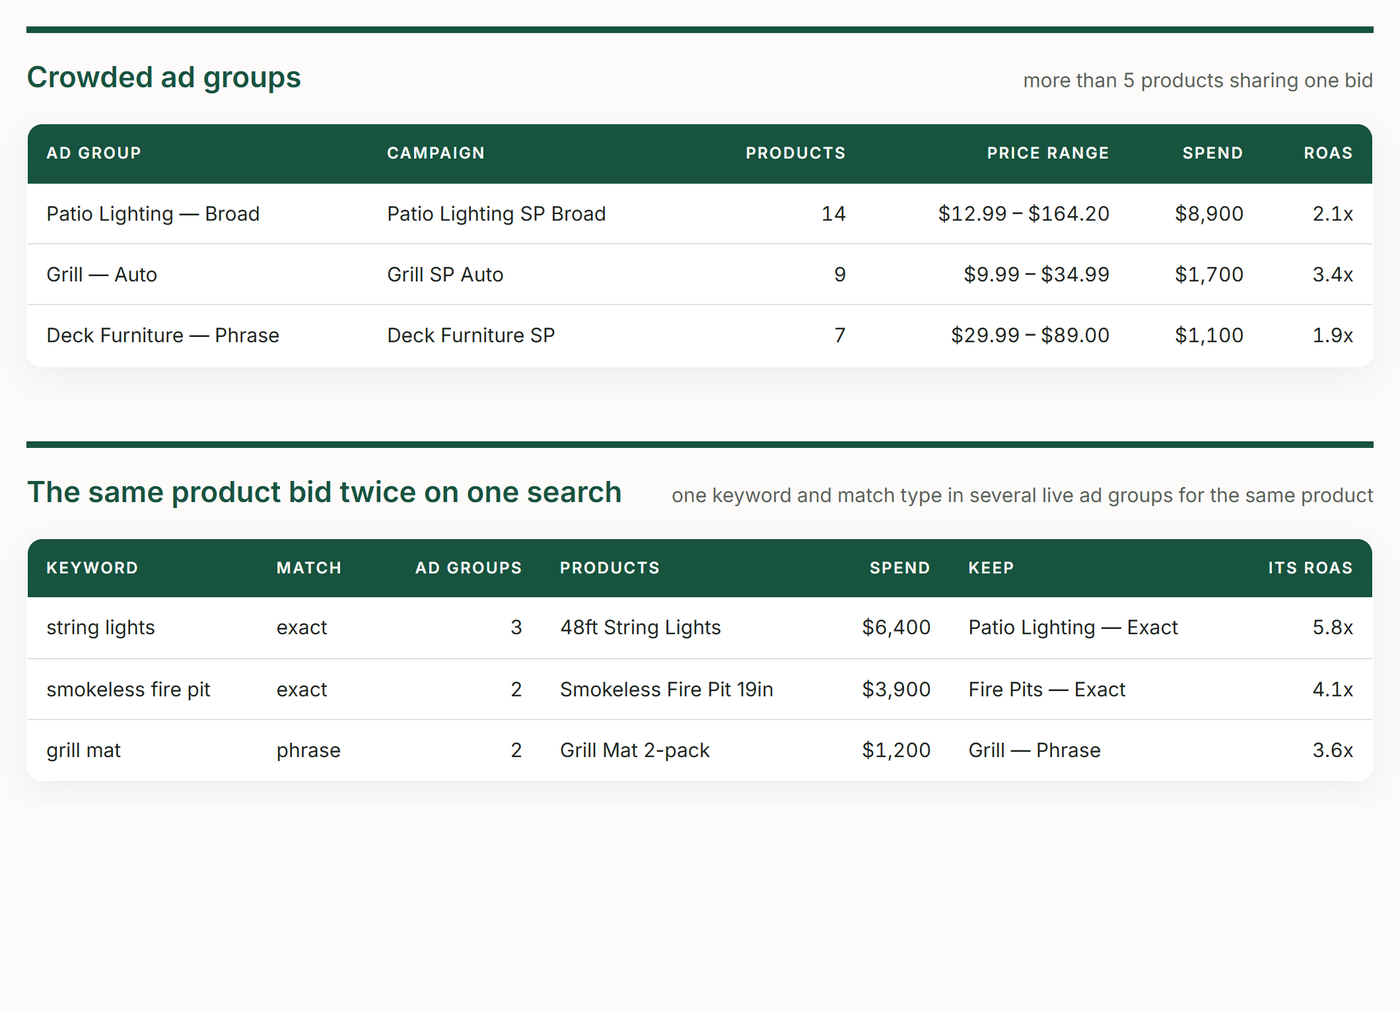Click the MATCH column header
This screenshot has width=1400, height=1012.
(x=309, y=568)
